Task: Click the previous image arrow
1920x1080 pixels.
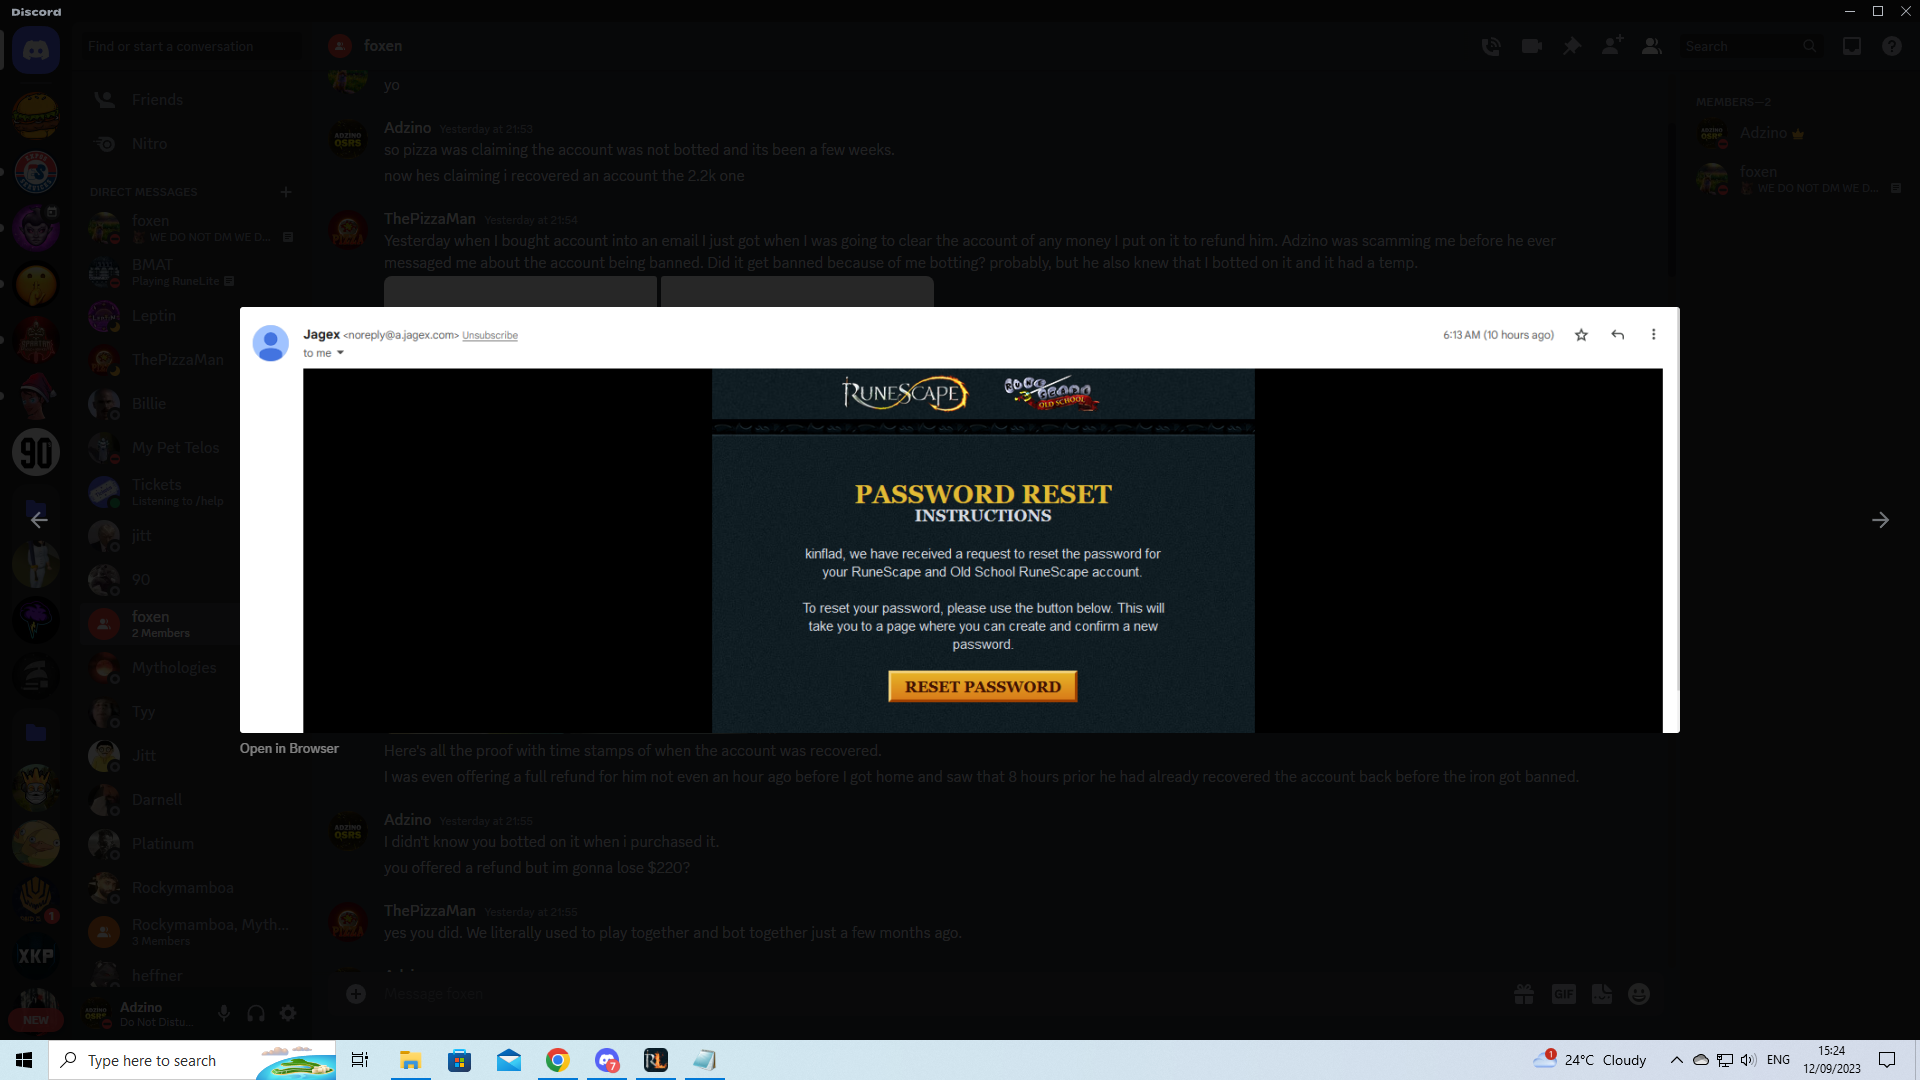Action: [39, 520]
